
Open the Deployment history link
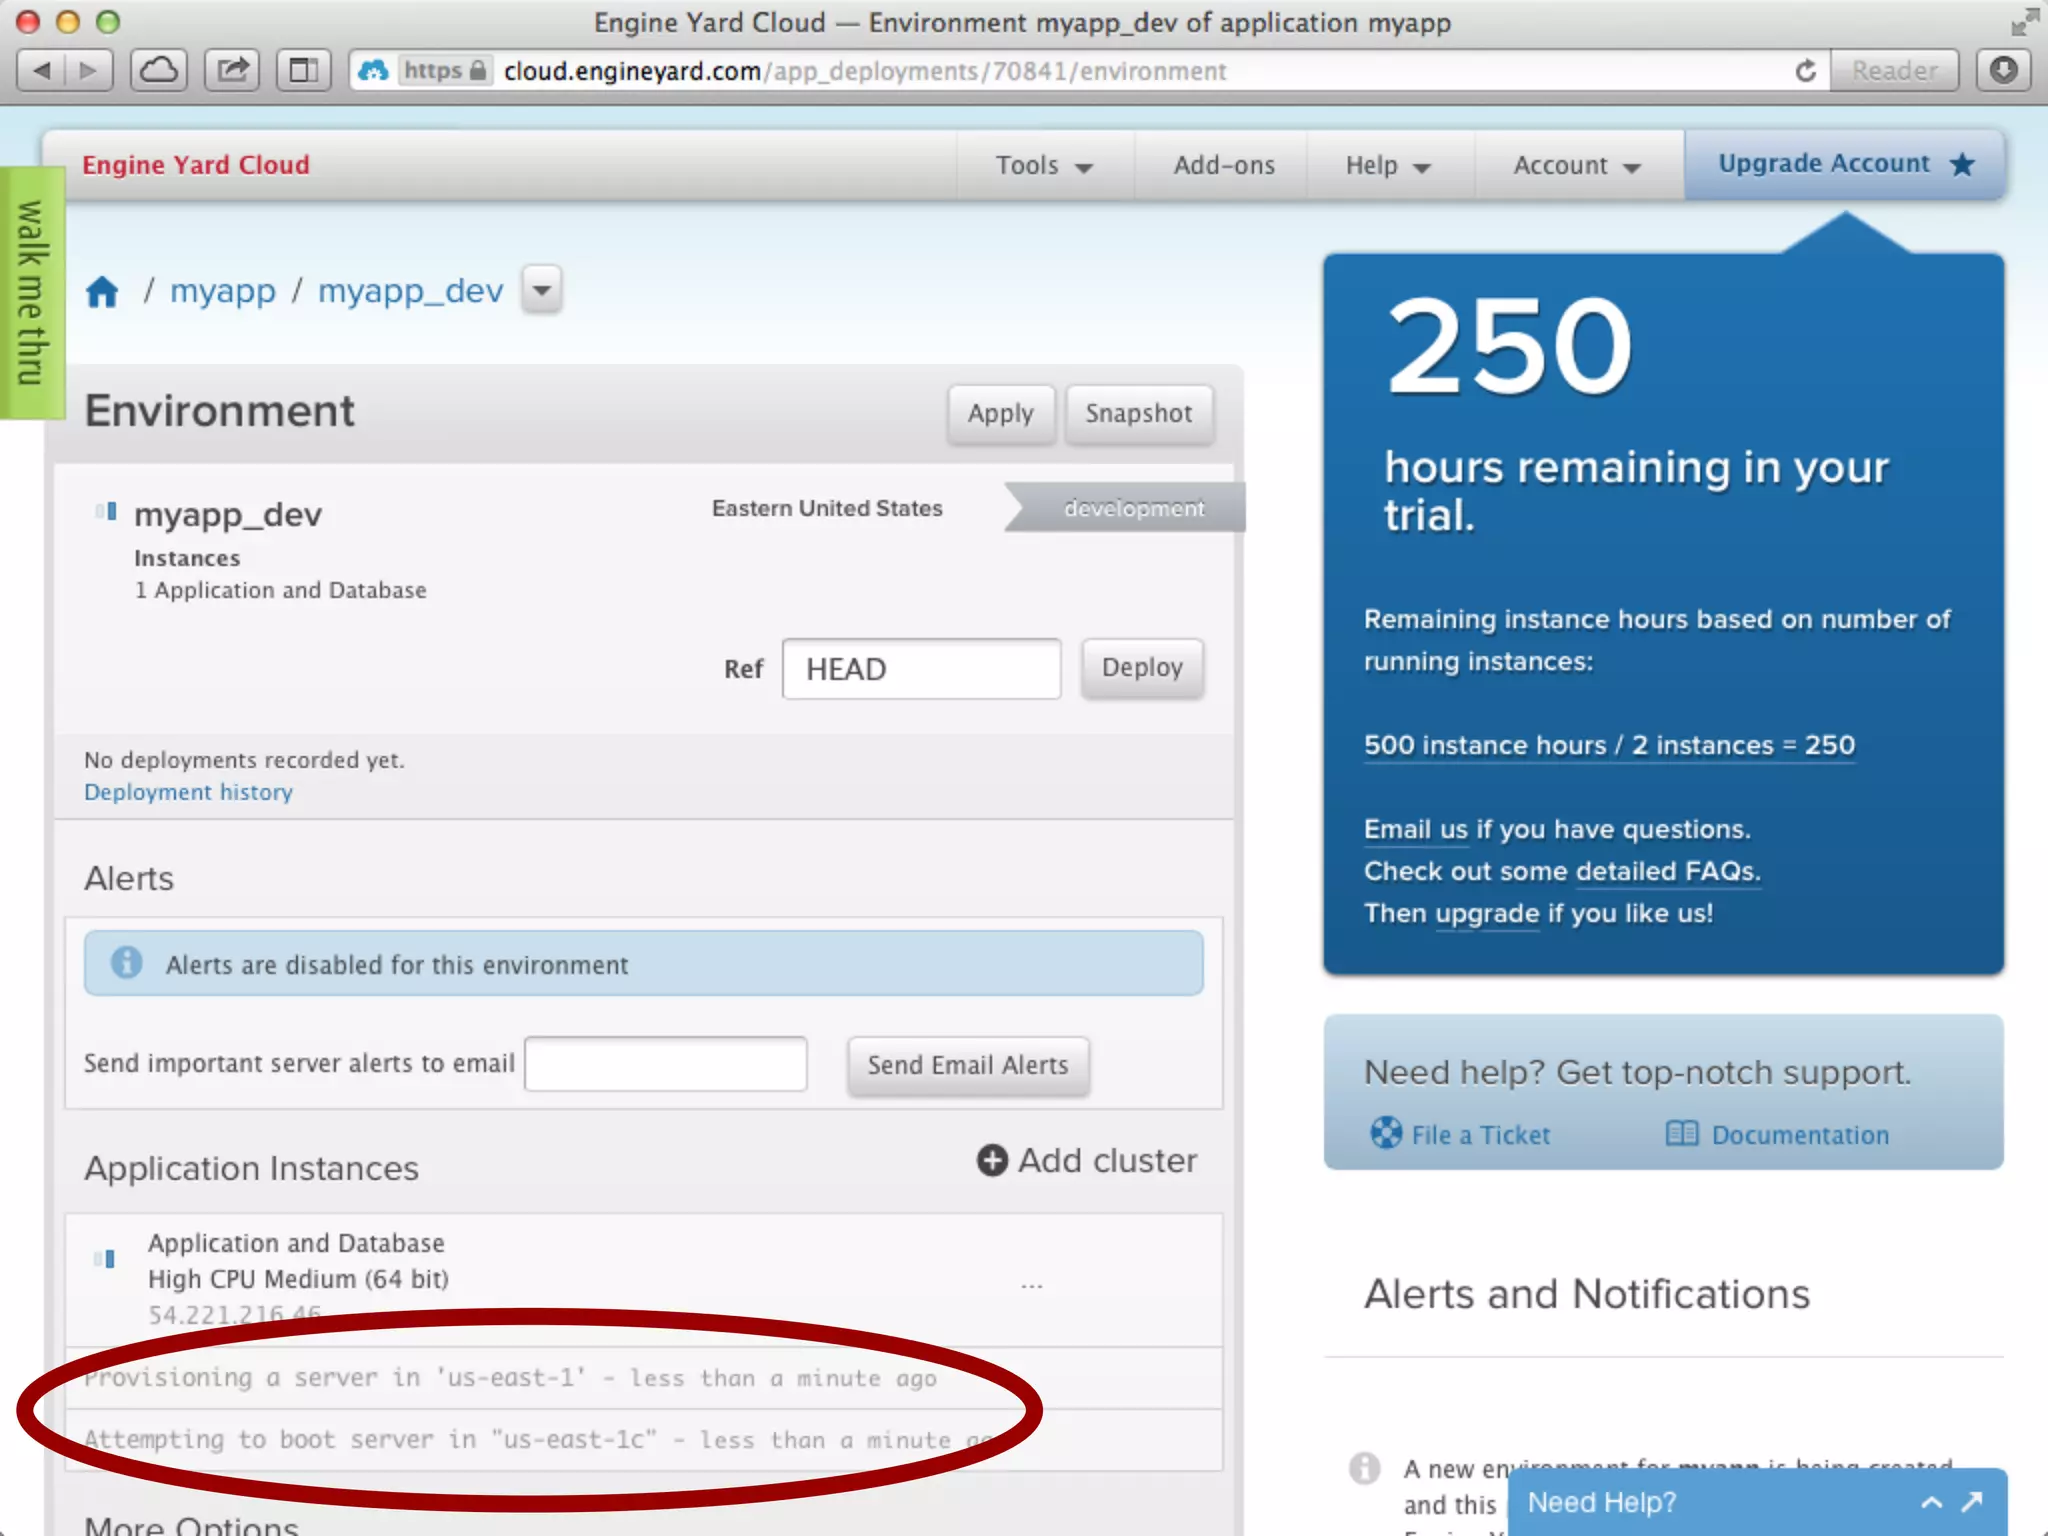[x=188, y=792]
